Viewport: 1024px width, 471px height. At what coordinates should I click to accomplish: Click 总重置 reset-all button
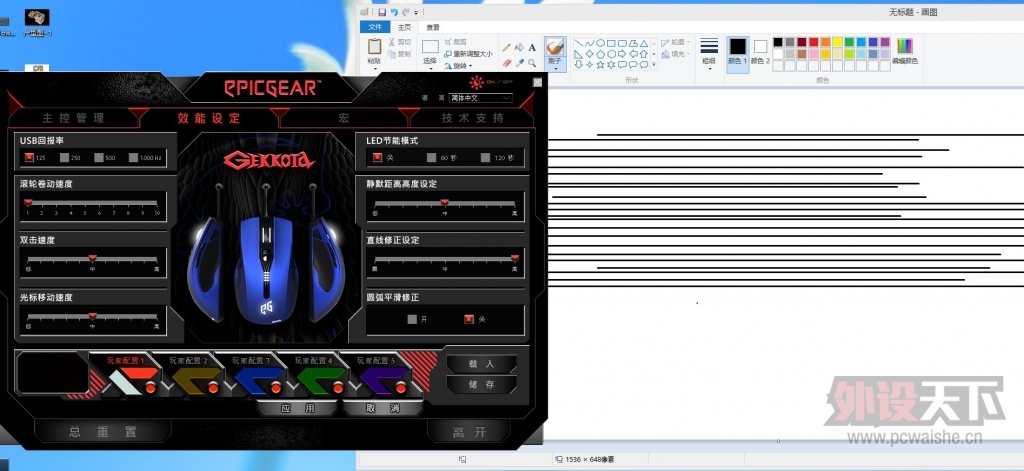click(x=103, y=431)
